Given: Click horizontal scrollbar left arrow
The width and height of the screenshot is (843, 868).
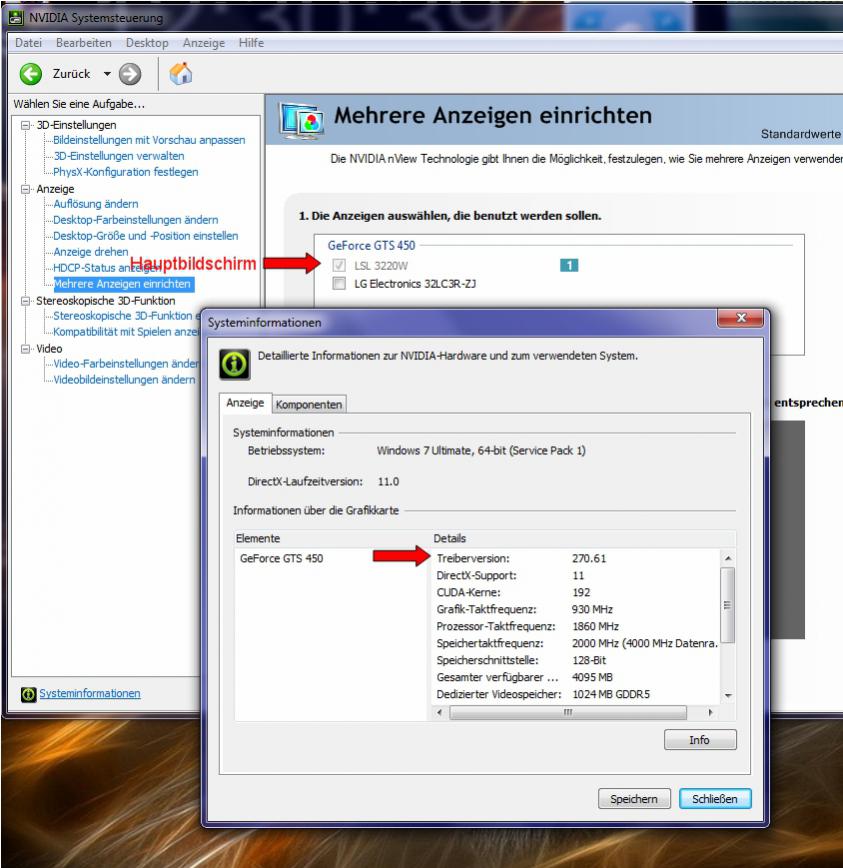Looking at the screenshot, I should 439,712.
